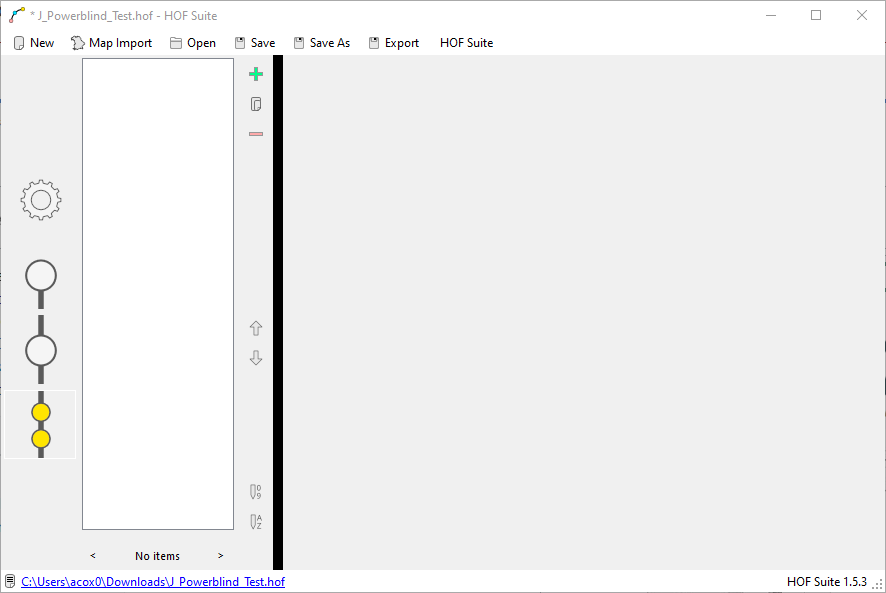Open the HOF Suite menu

[x=466, y=43]
